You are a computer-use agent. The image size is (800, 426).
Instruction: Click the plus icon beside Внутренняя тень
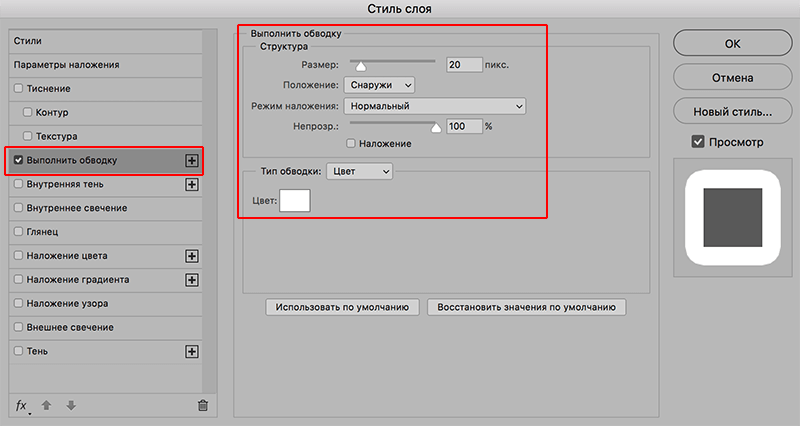(x=192, y=185)
